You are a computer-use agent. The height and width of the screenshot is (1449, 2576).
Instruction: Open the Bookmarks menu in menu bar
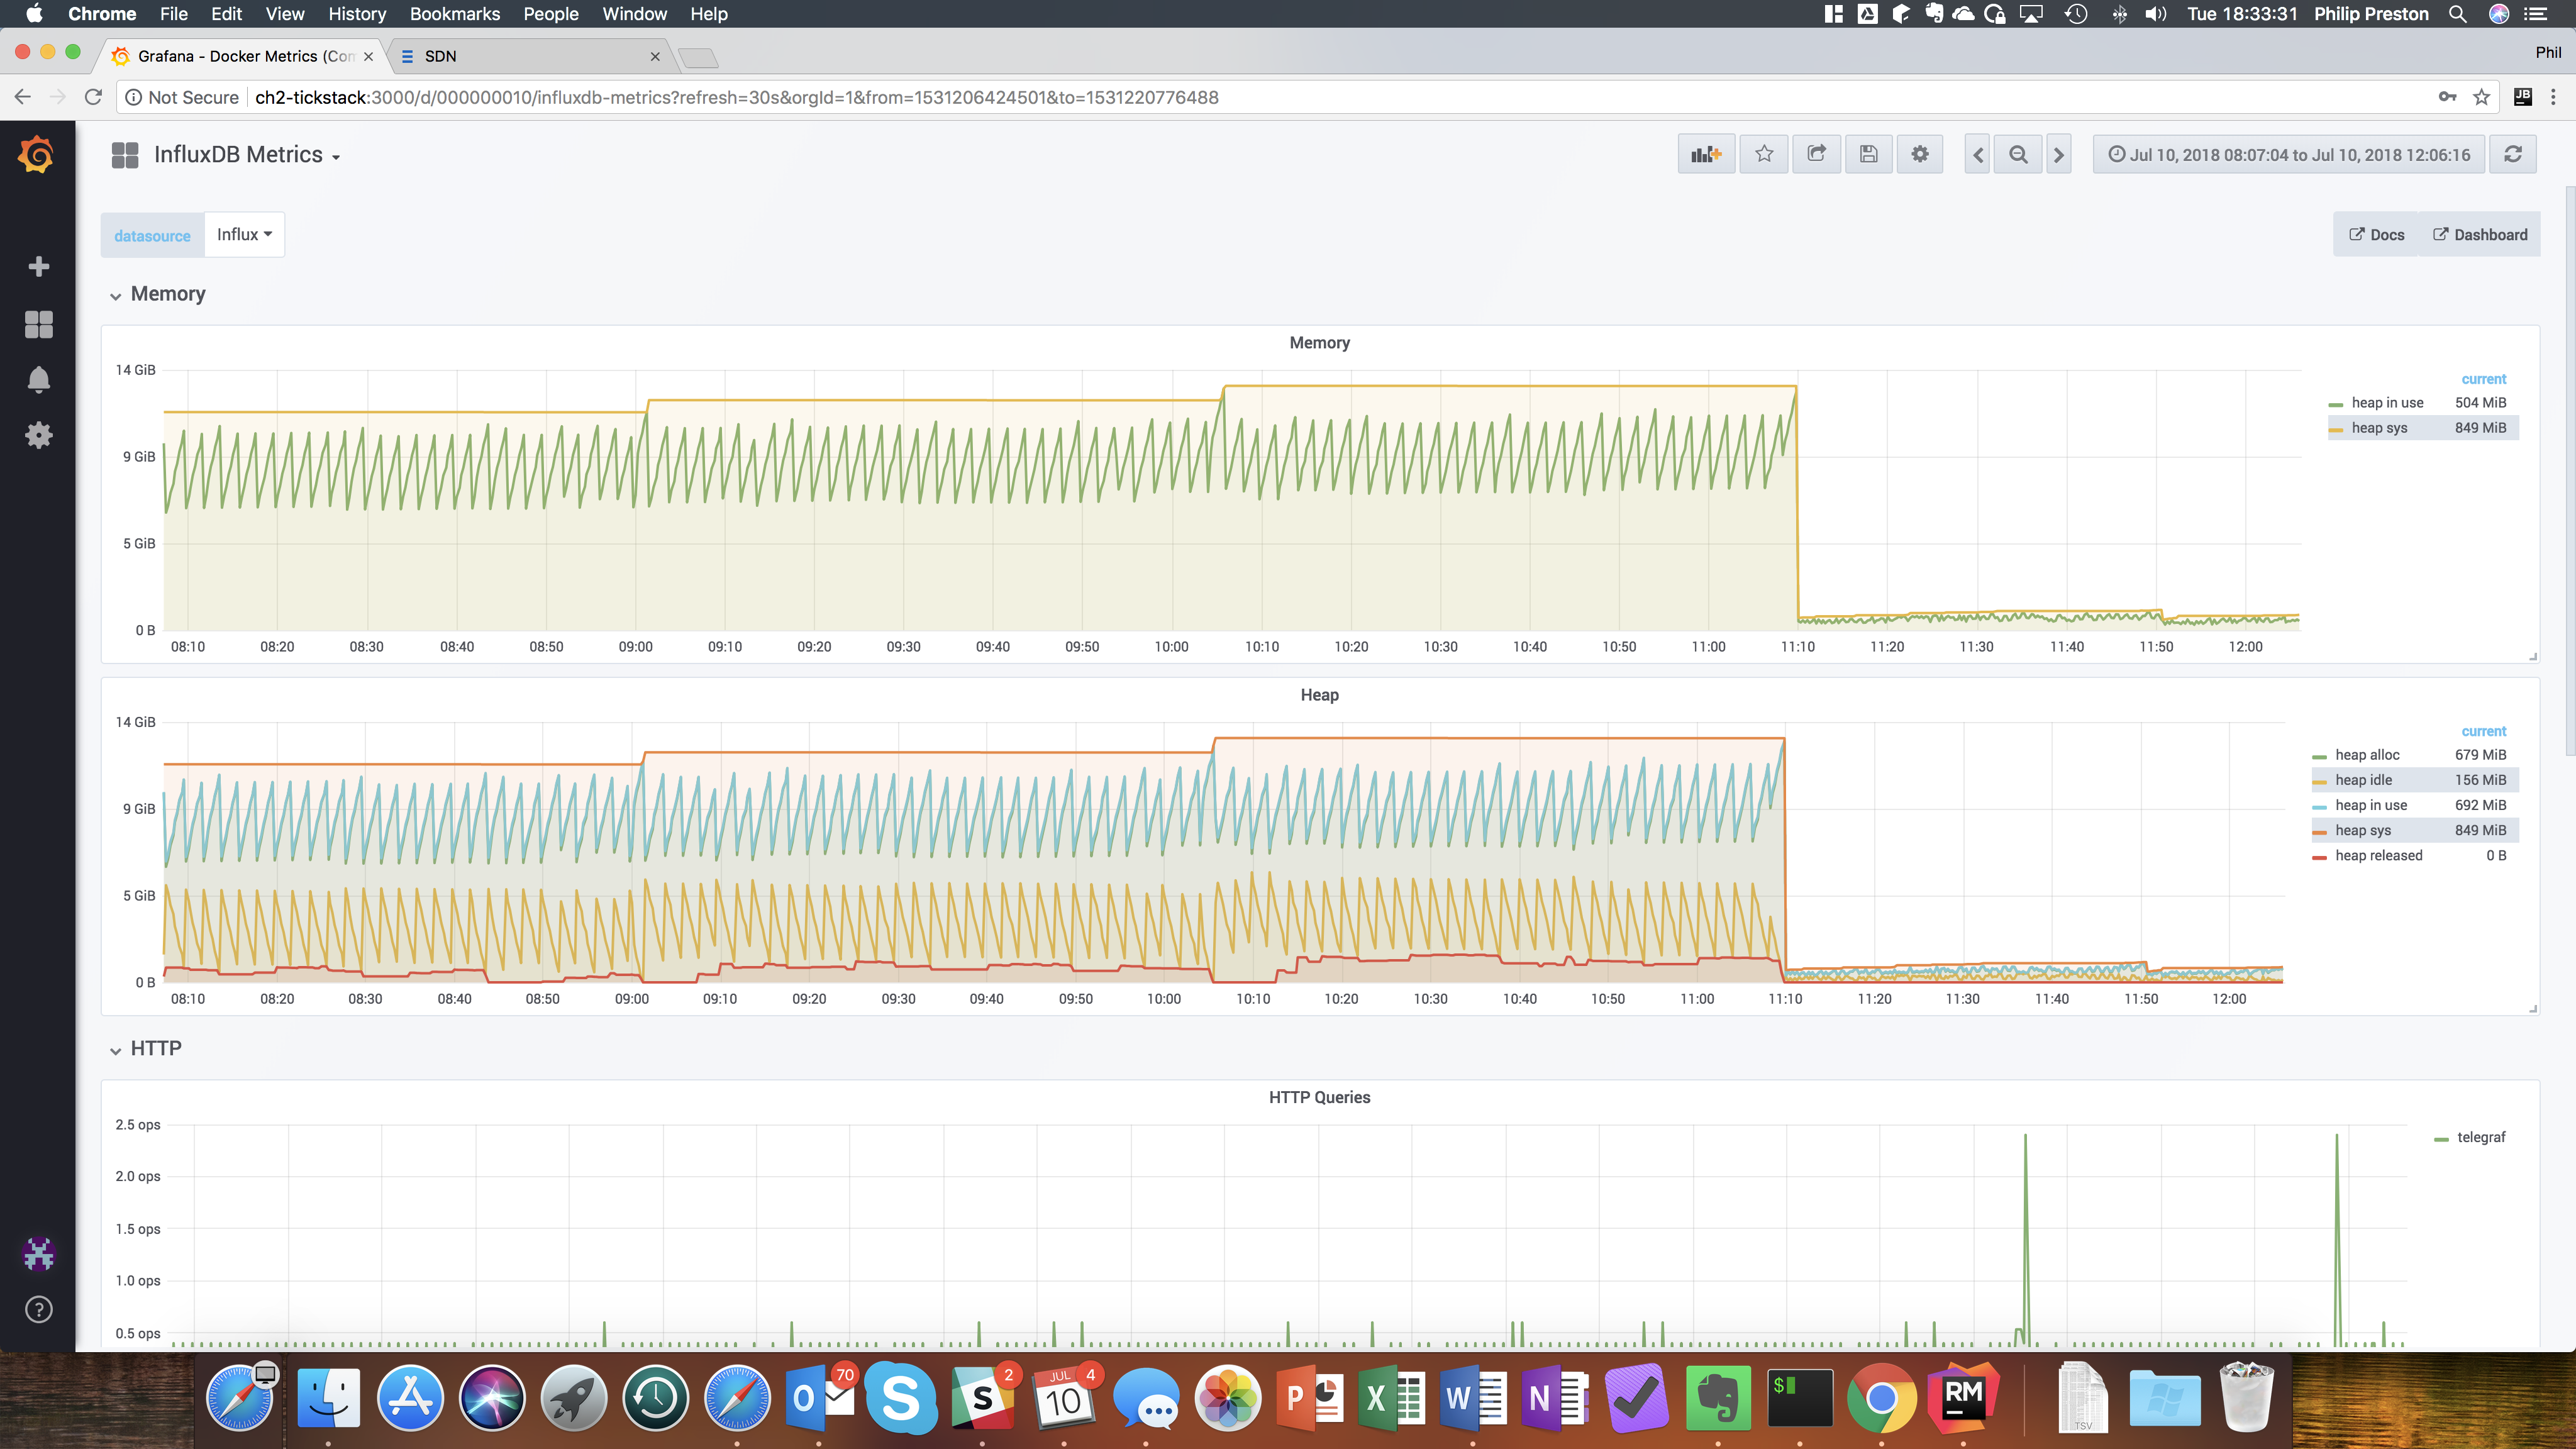[454, 14]
